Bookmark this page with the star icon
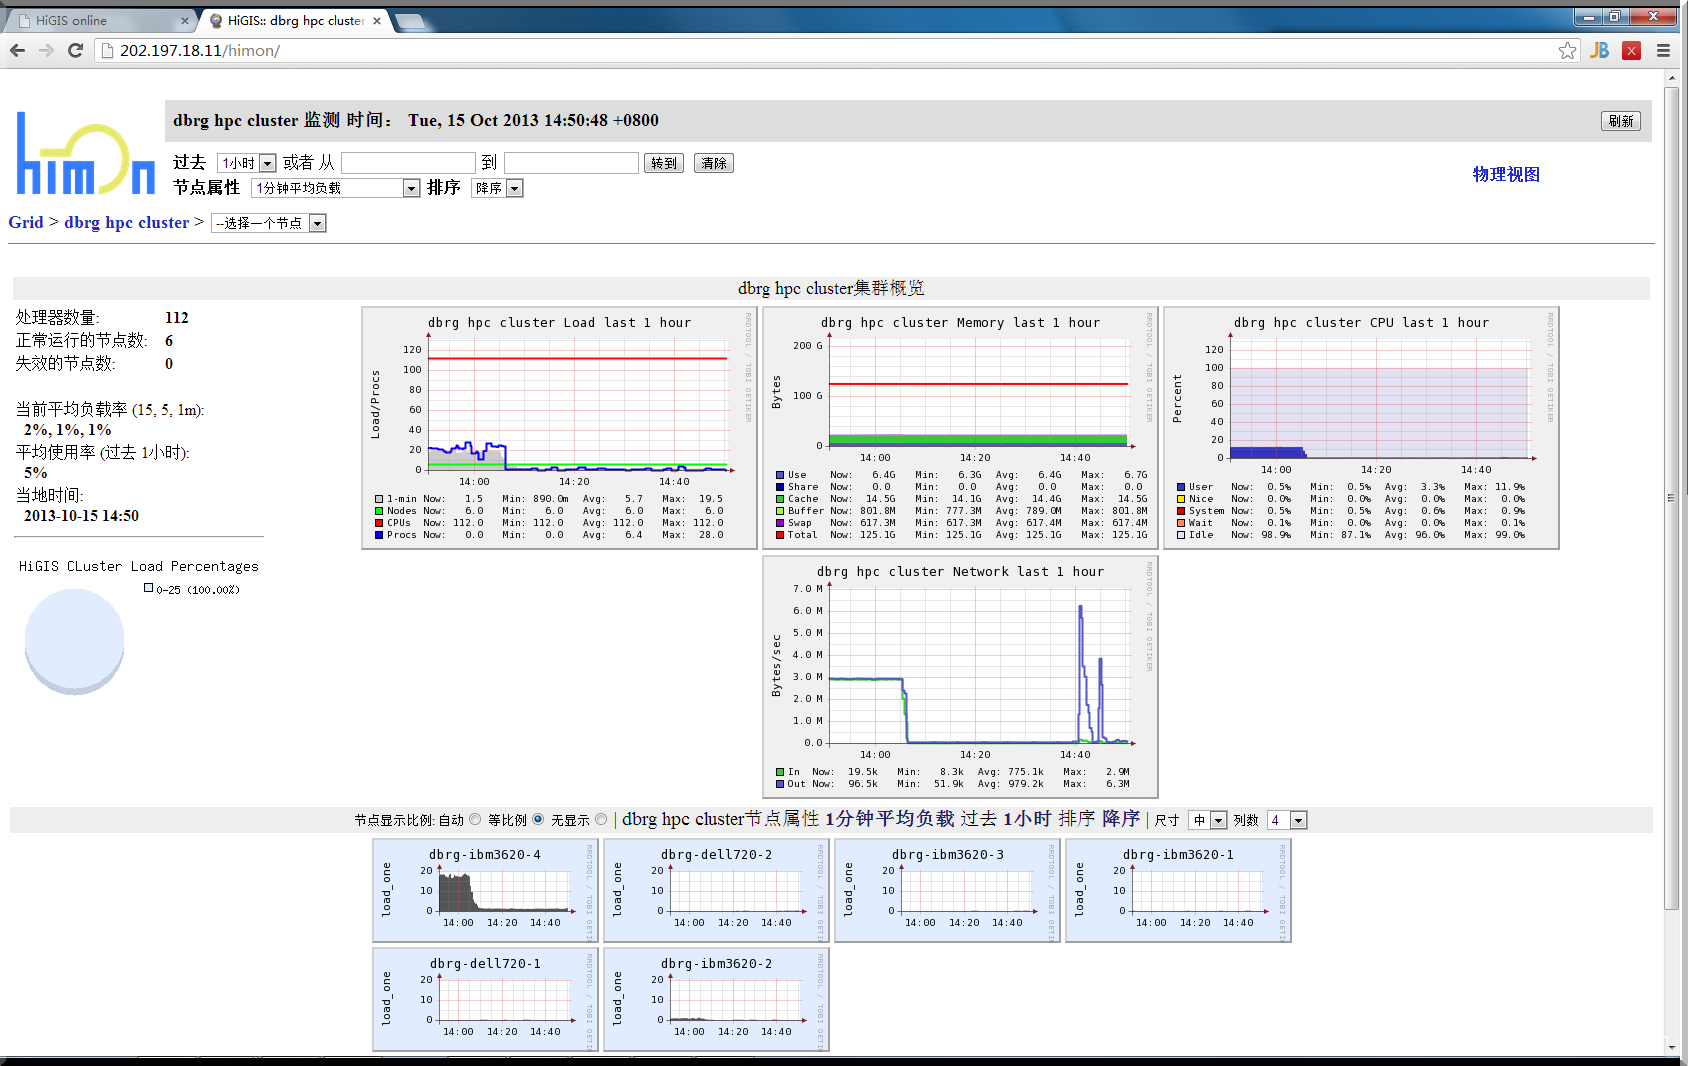 [x=1567, y=50]
